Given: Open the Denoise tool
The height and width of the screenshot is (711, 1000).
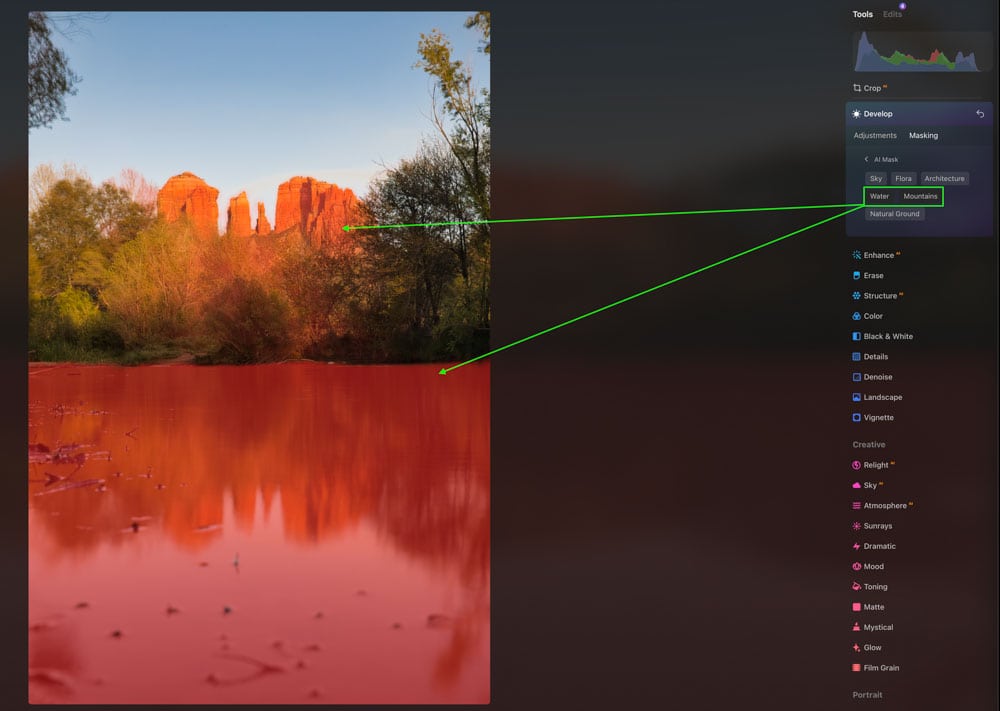Looking at the screenshot, I should pos(872,377).
